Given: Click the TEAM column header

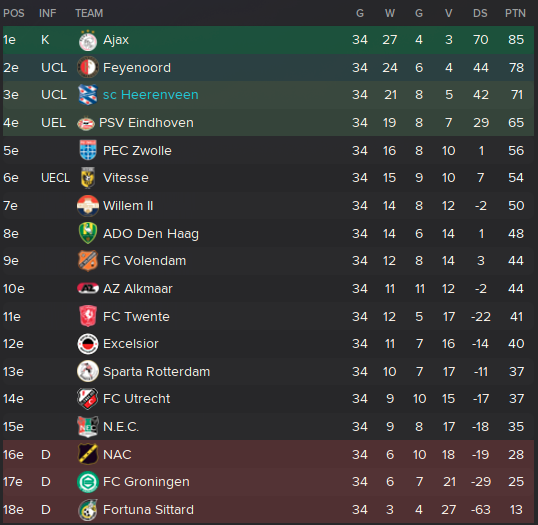Looking at the screenshot, I should [x=89, y=13].
